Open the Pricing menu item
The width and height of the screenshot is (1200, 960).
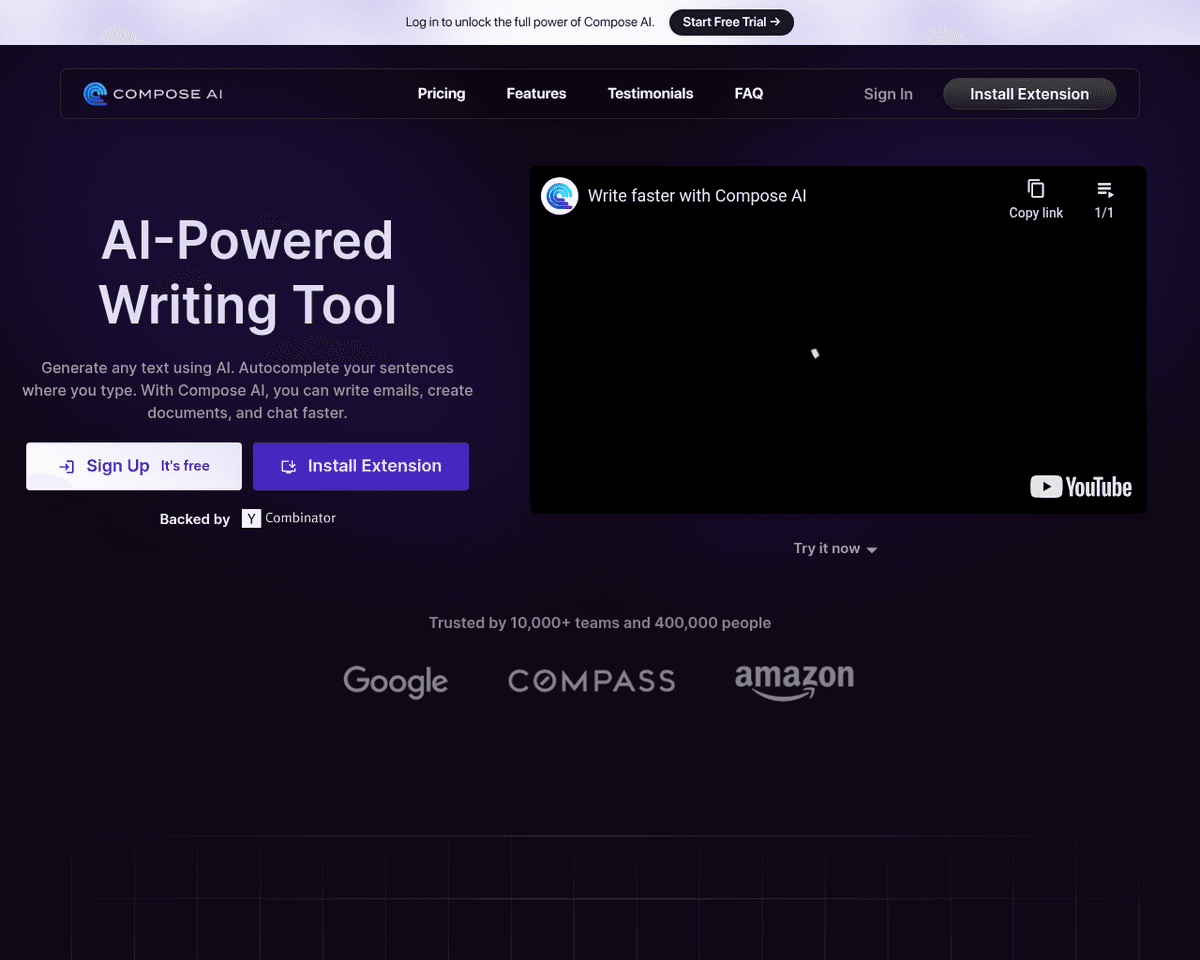441,94
